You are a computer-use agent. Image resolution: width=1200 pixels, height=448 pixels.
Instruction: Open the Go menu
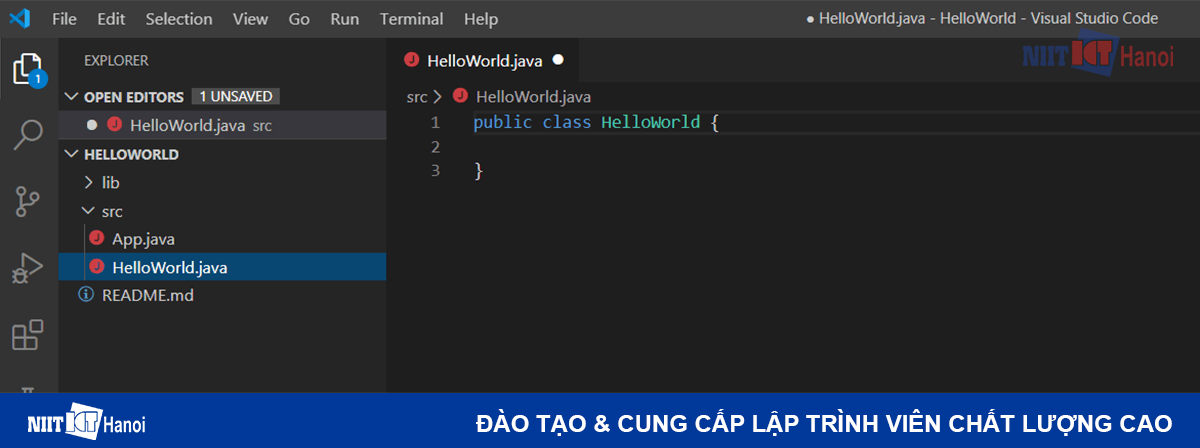(299, 19)
